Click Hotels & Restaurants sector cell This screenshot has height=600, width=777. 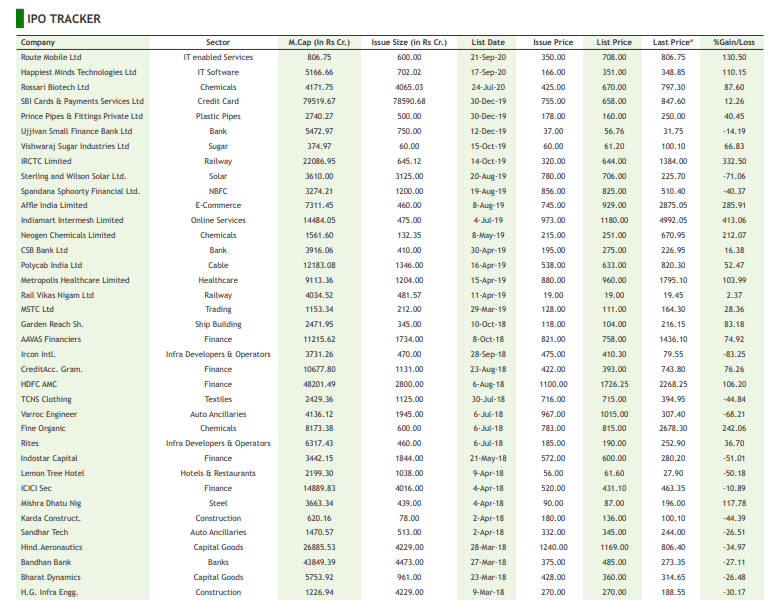(x=218, y=473)
